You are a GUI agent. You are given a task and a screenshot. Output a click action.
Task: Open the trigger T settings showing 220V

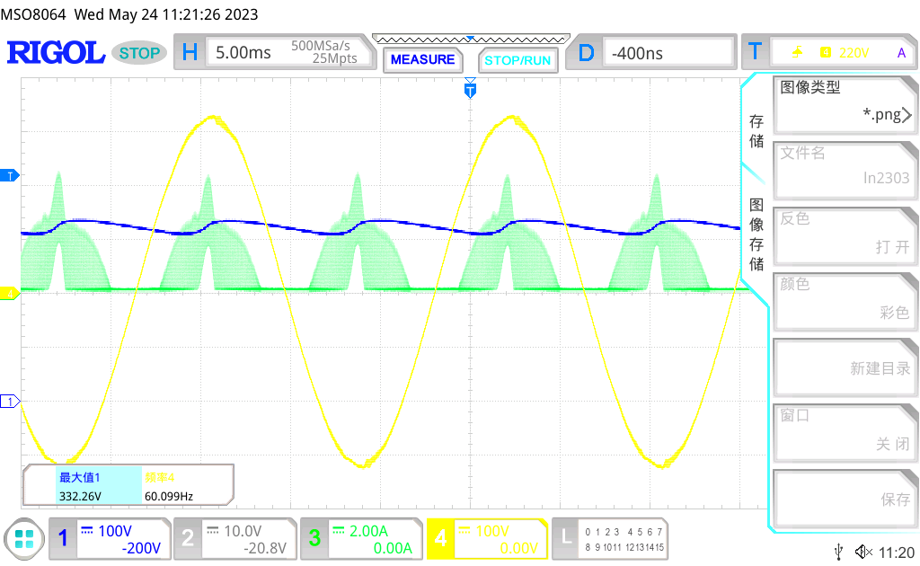(826, 52)
